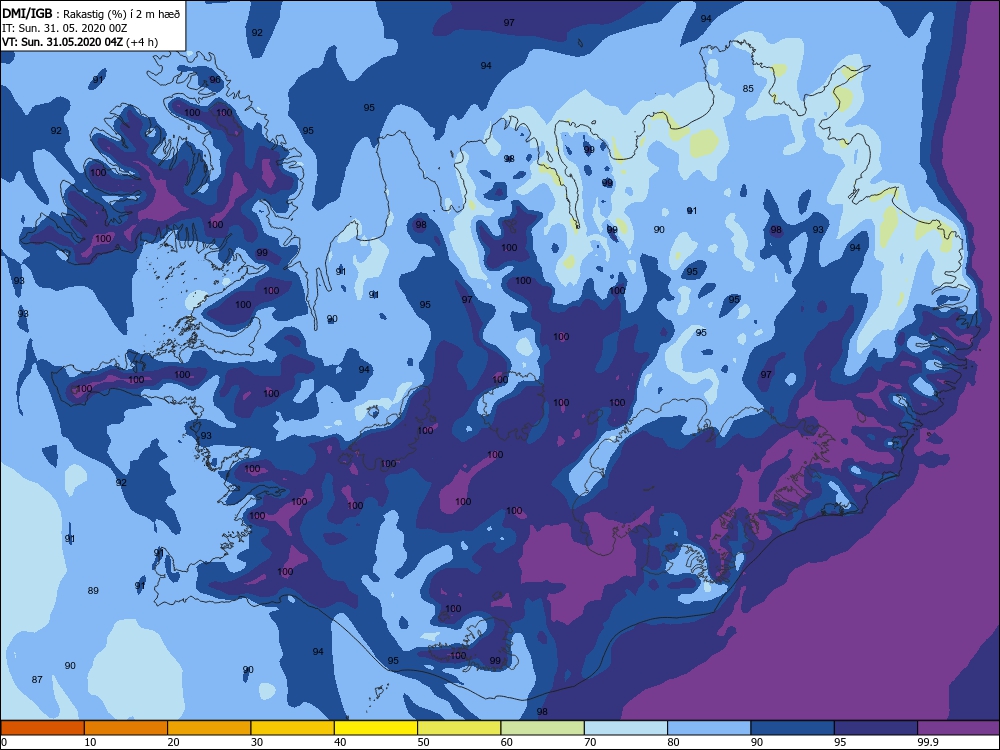Click the humidity value '87' on the map
This screenshot has height=750, width=1000.
click(37, 679)
